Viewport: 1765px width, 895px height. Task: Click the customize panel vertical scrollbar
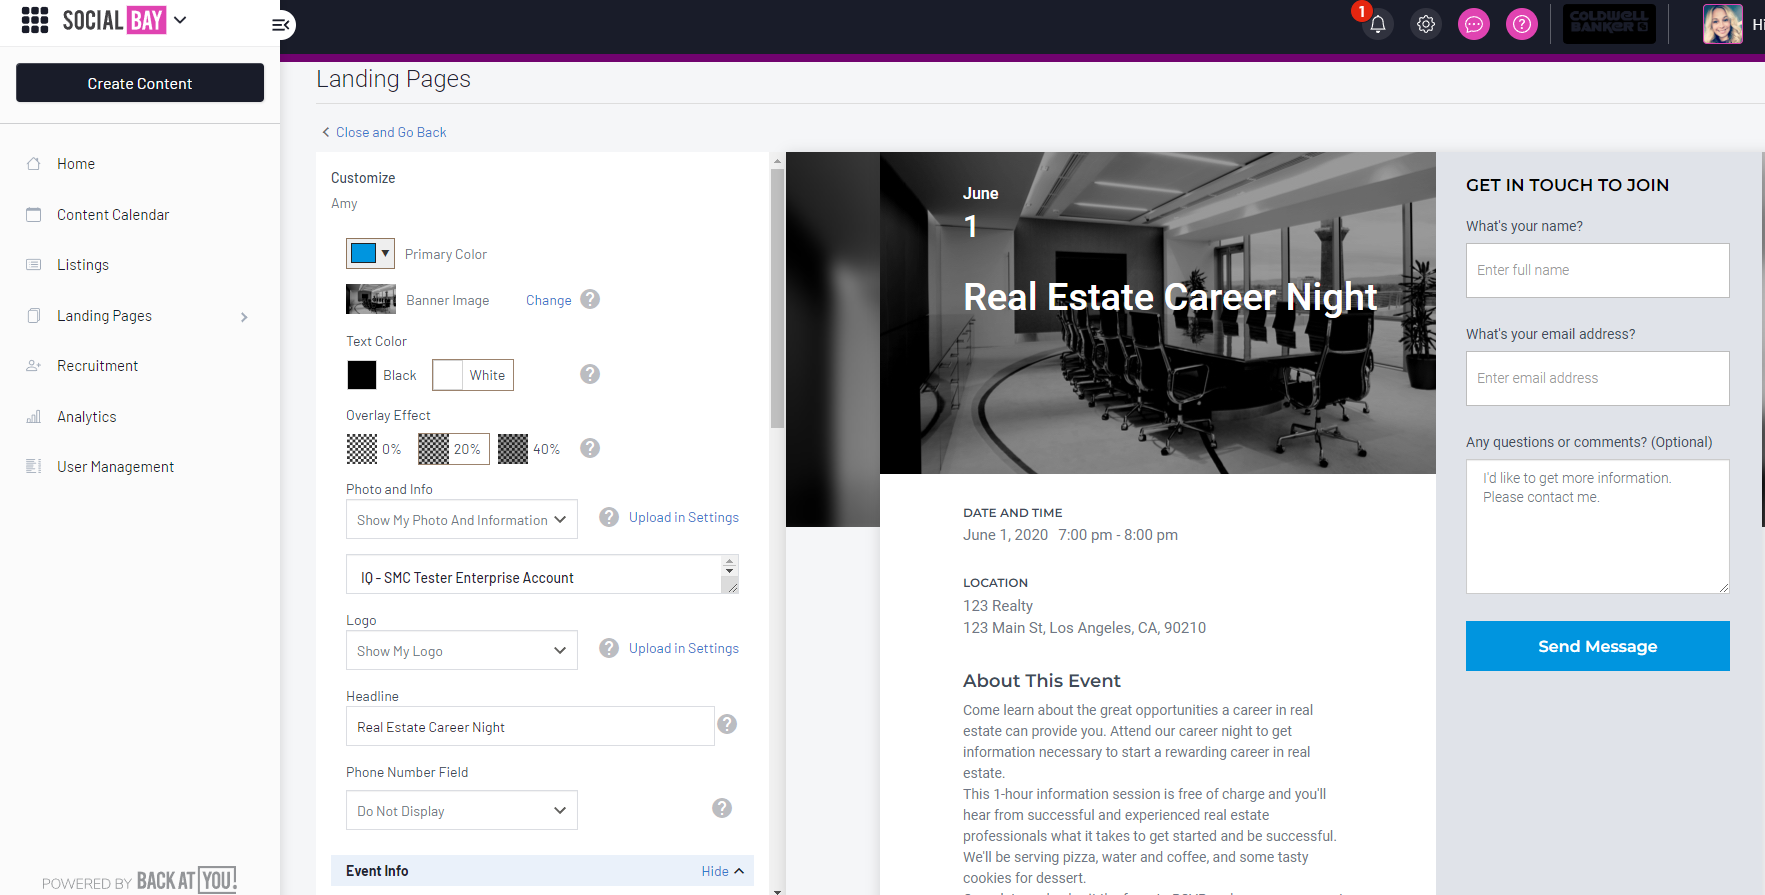click(777, 298)
